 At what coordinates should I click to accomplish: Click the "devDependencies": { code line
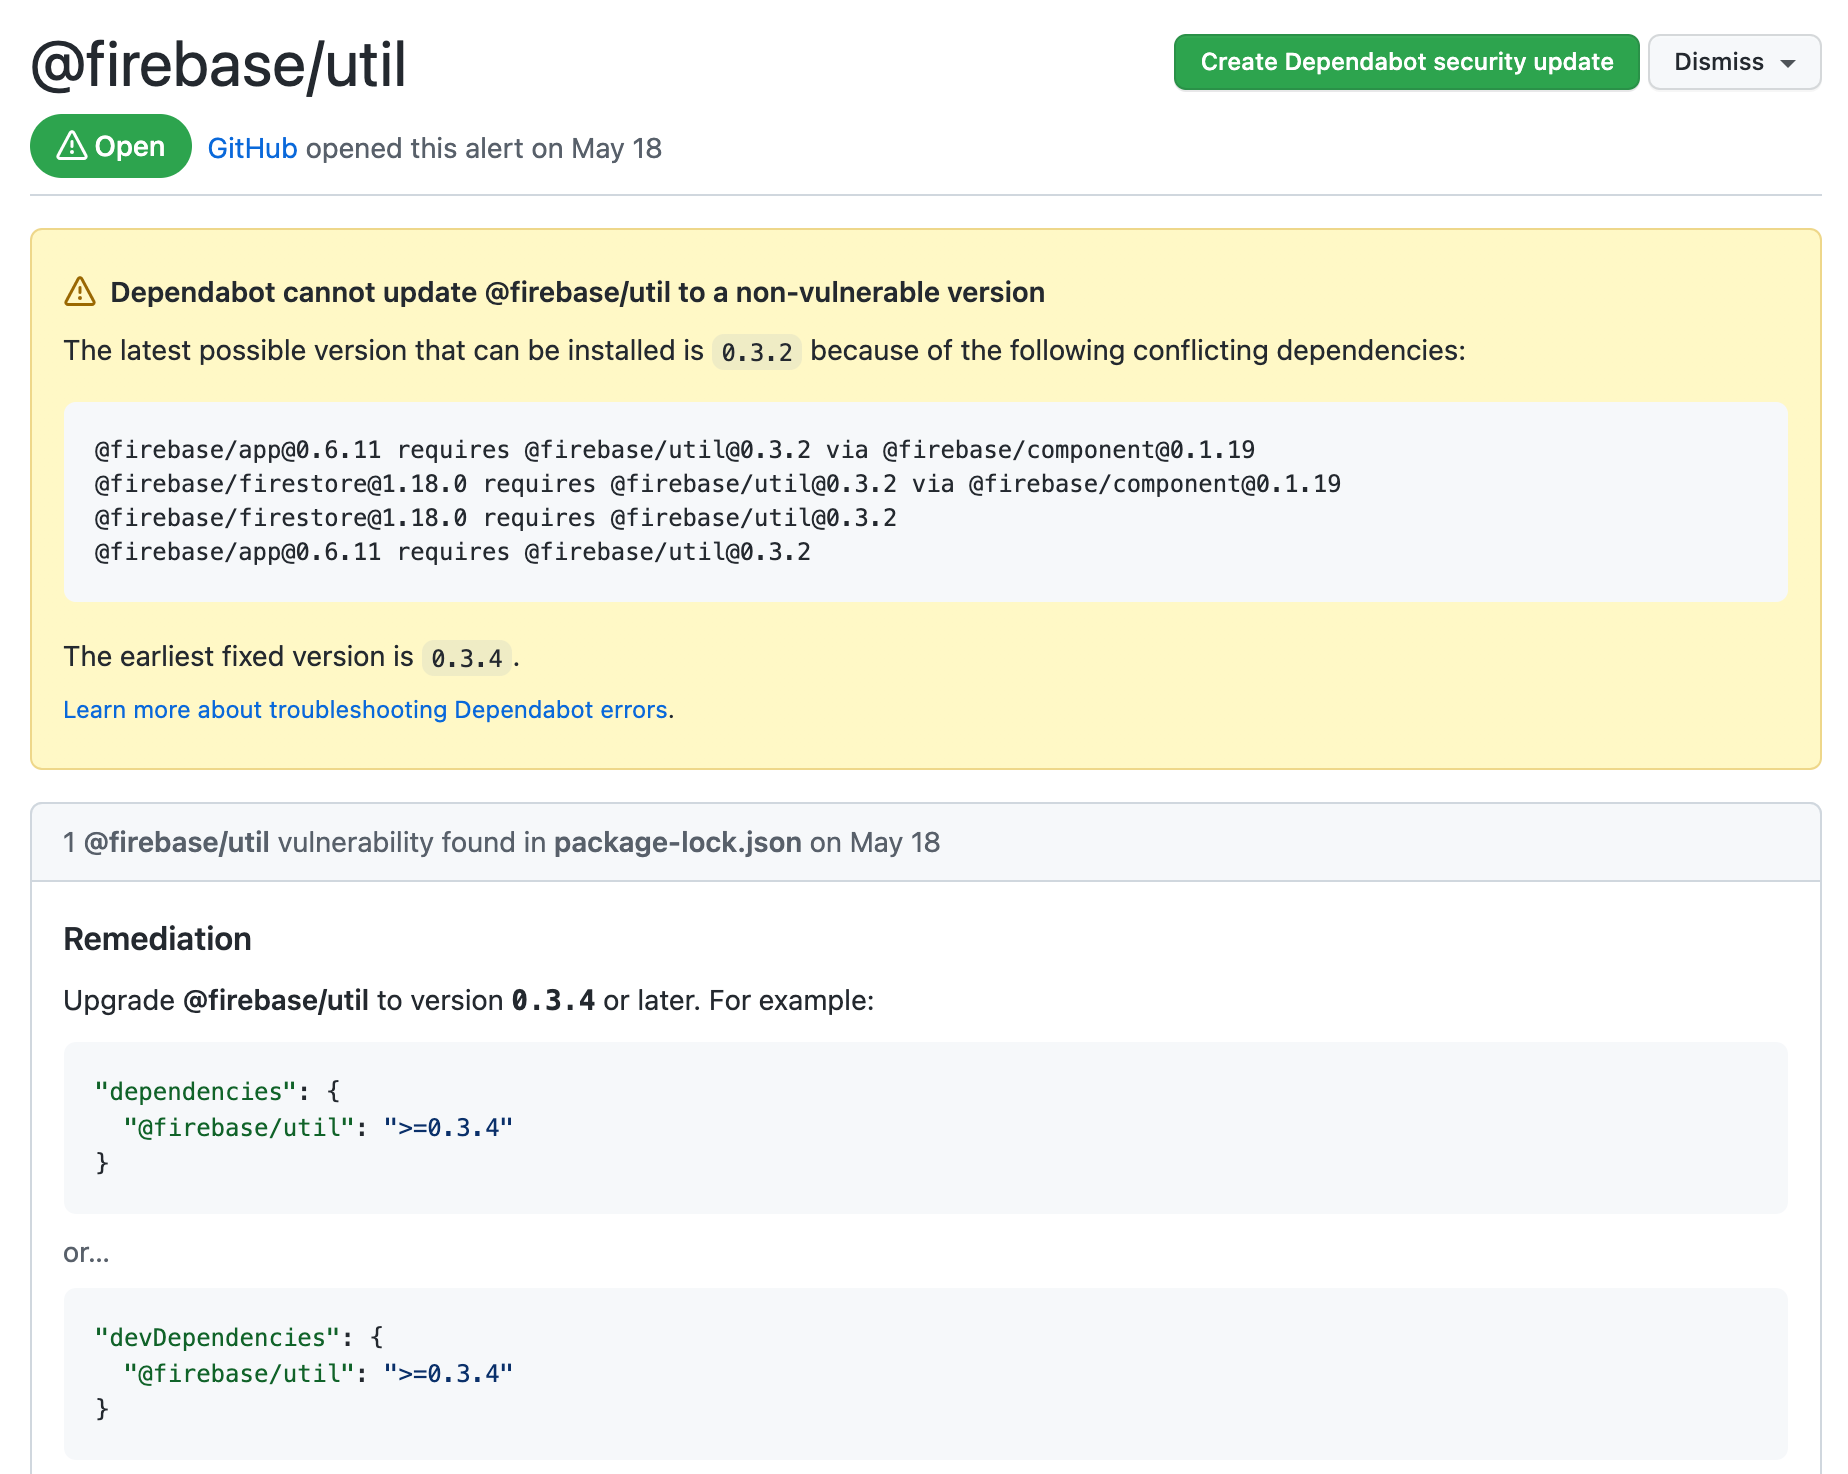pos(239,1337)
